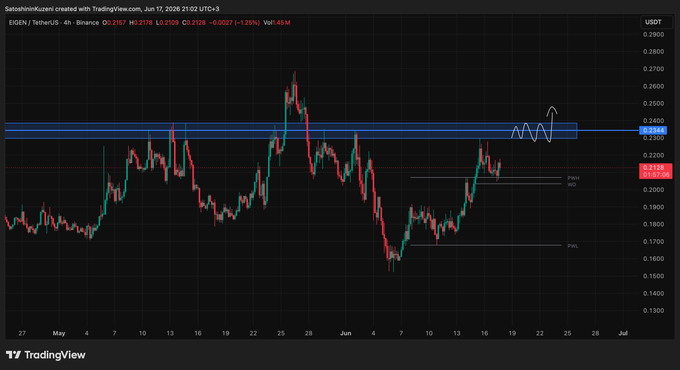Viewport: 680px width, 370px height.
Task: Select the blue horizontal line at 0.2344
Action: (x=321, y=131)
